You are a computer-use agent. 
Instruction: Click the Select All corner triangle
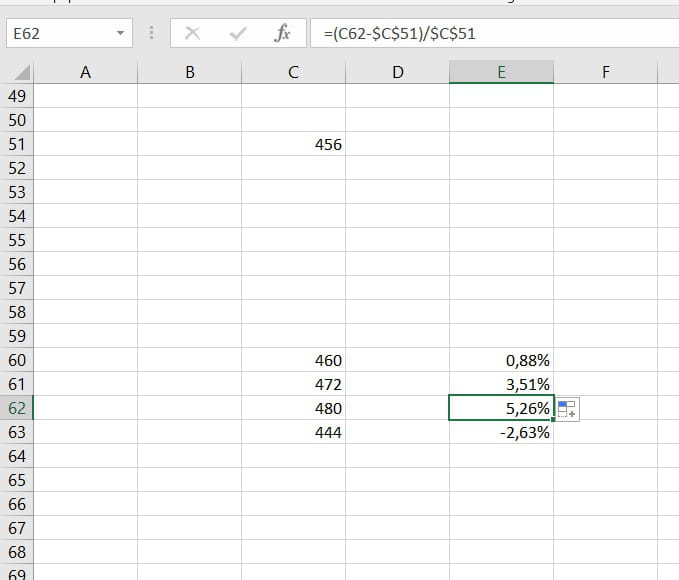click(x=22, y=72)
